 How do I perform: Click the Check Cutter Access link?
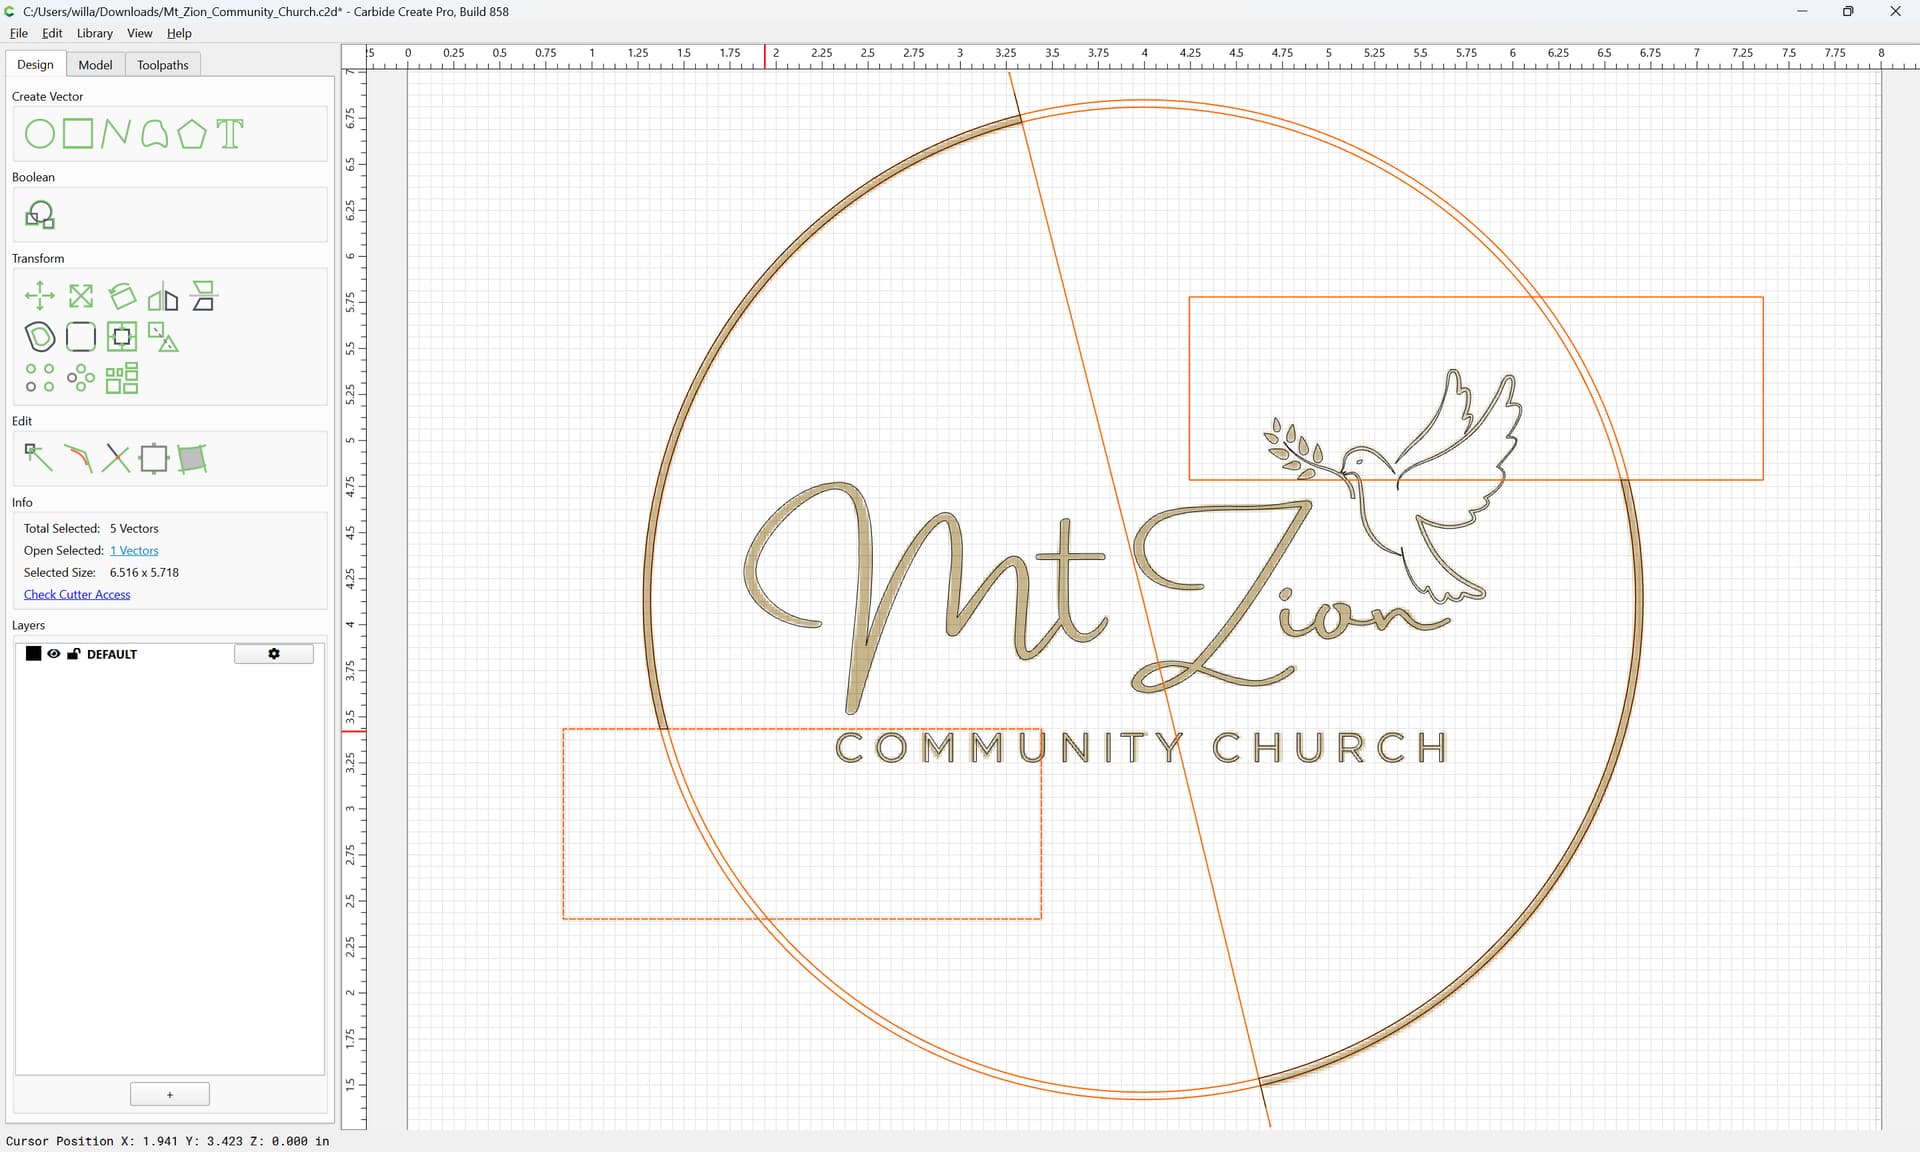[x=77, y=594]
